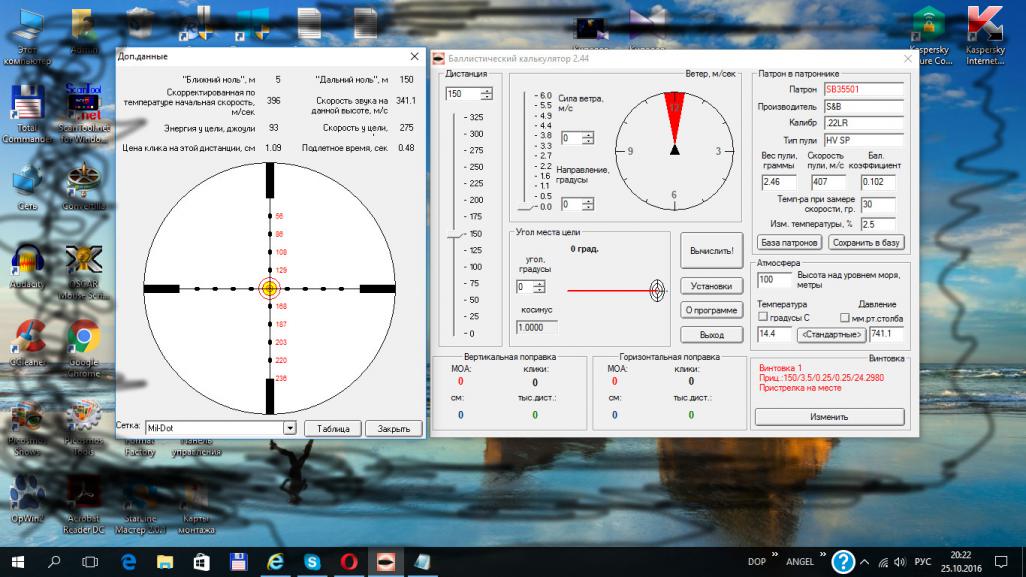This screenshot has height=577, width=1026.
Task: Enable the 'градусы С' temperature checkbox
Action: (x=763, y=317)
